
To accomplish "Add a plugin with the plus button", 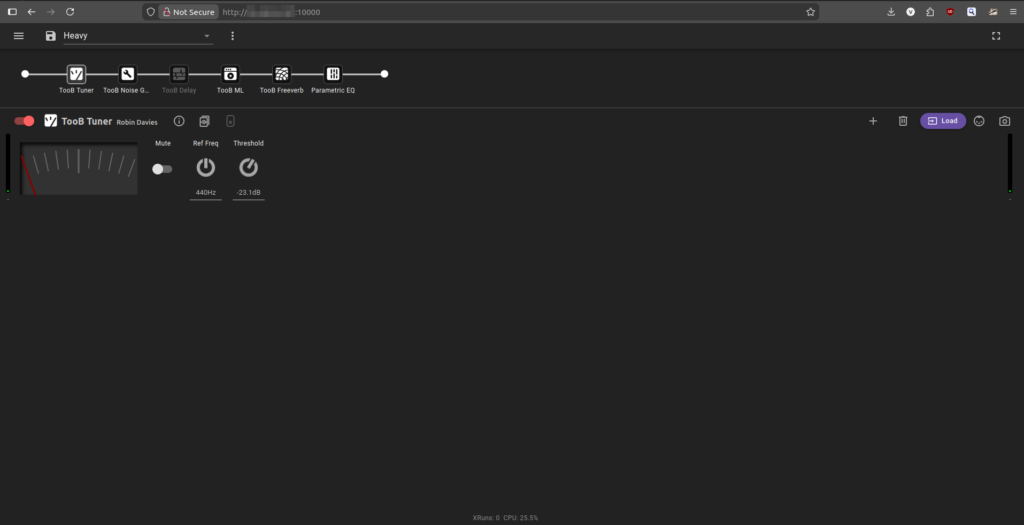I will coord(873,121).
